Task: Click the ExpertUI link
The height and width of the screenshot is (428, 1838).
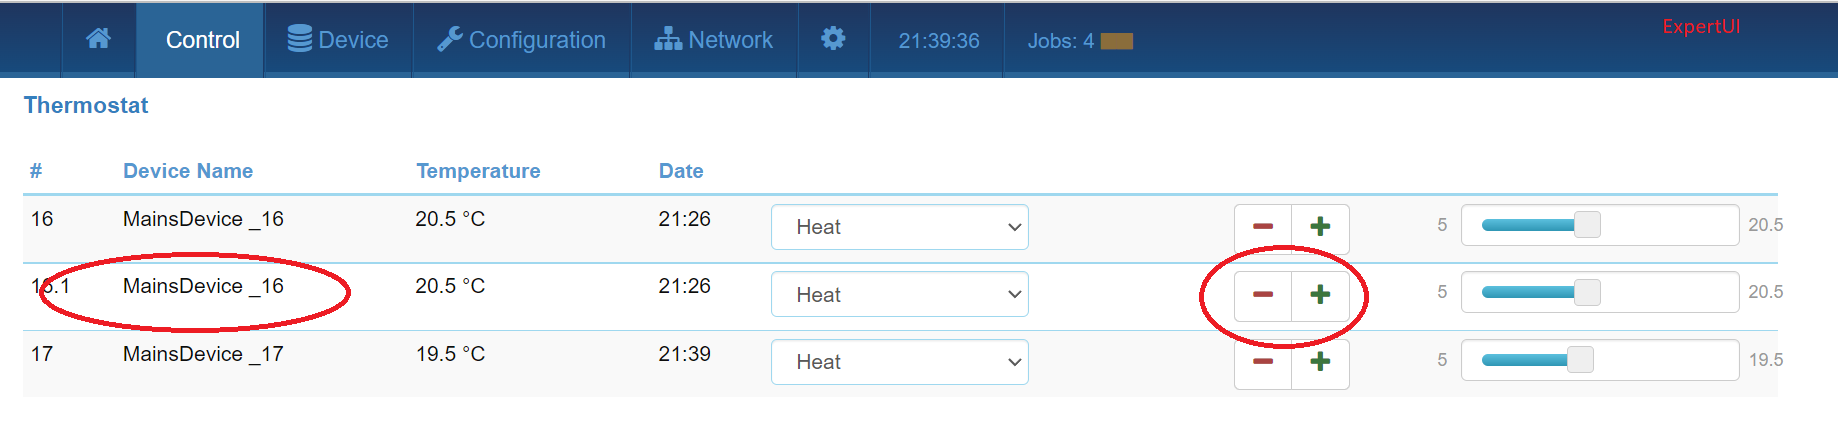Action: (1700, 27)
